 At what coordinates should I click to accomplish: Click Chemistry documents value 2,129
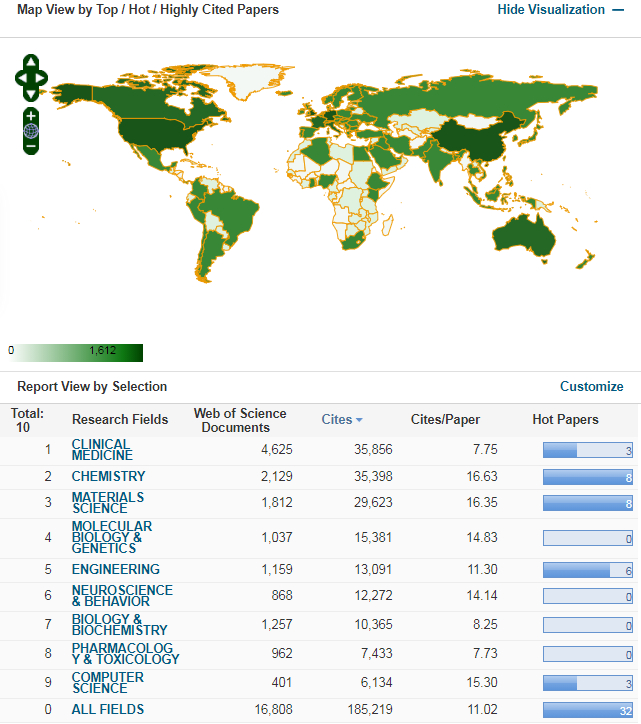277,476
